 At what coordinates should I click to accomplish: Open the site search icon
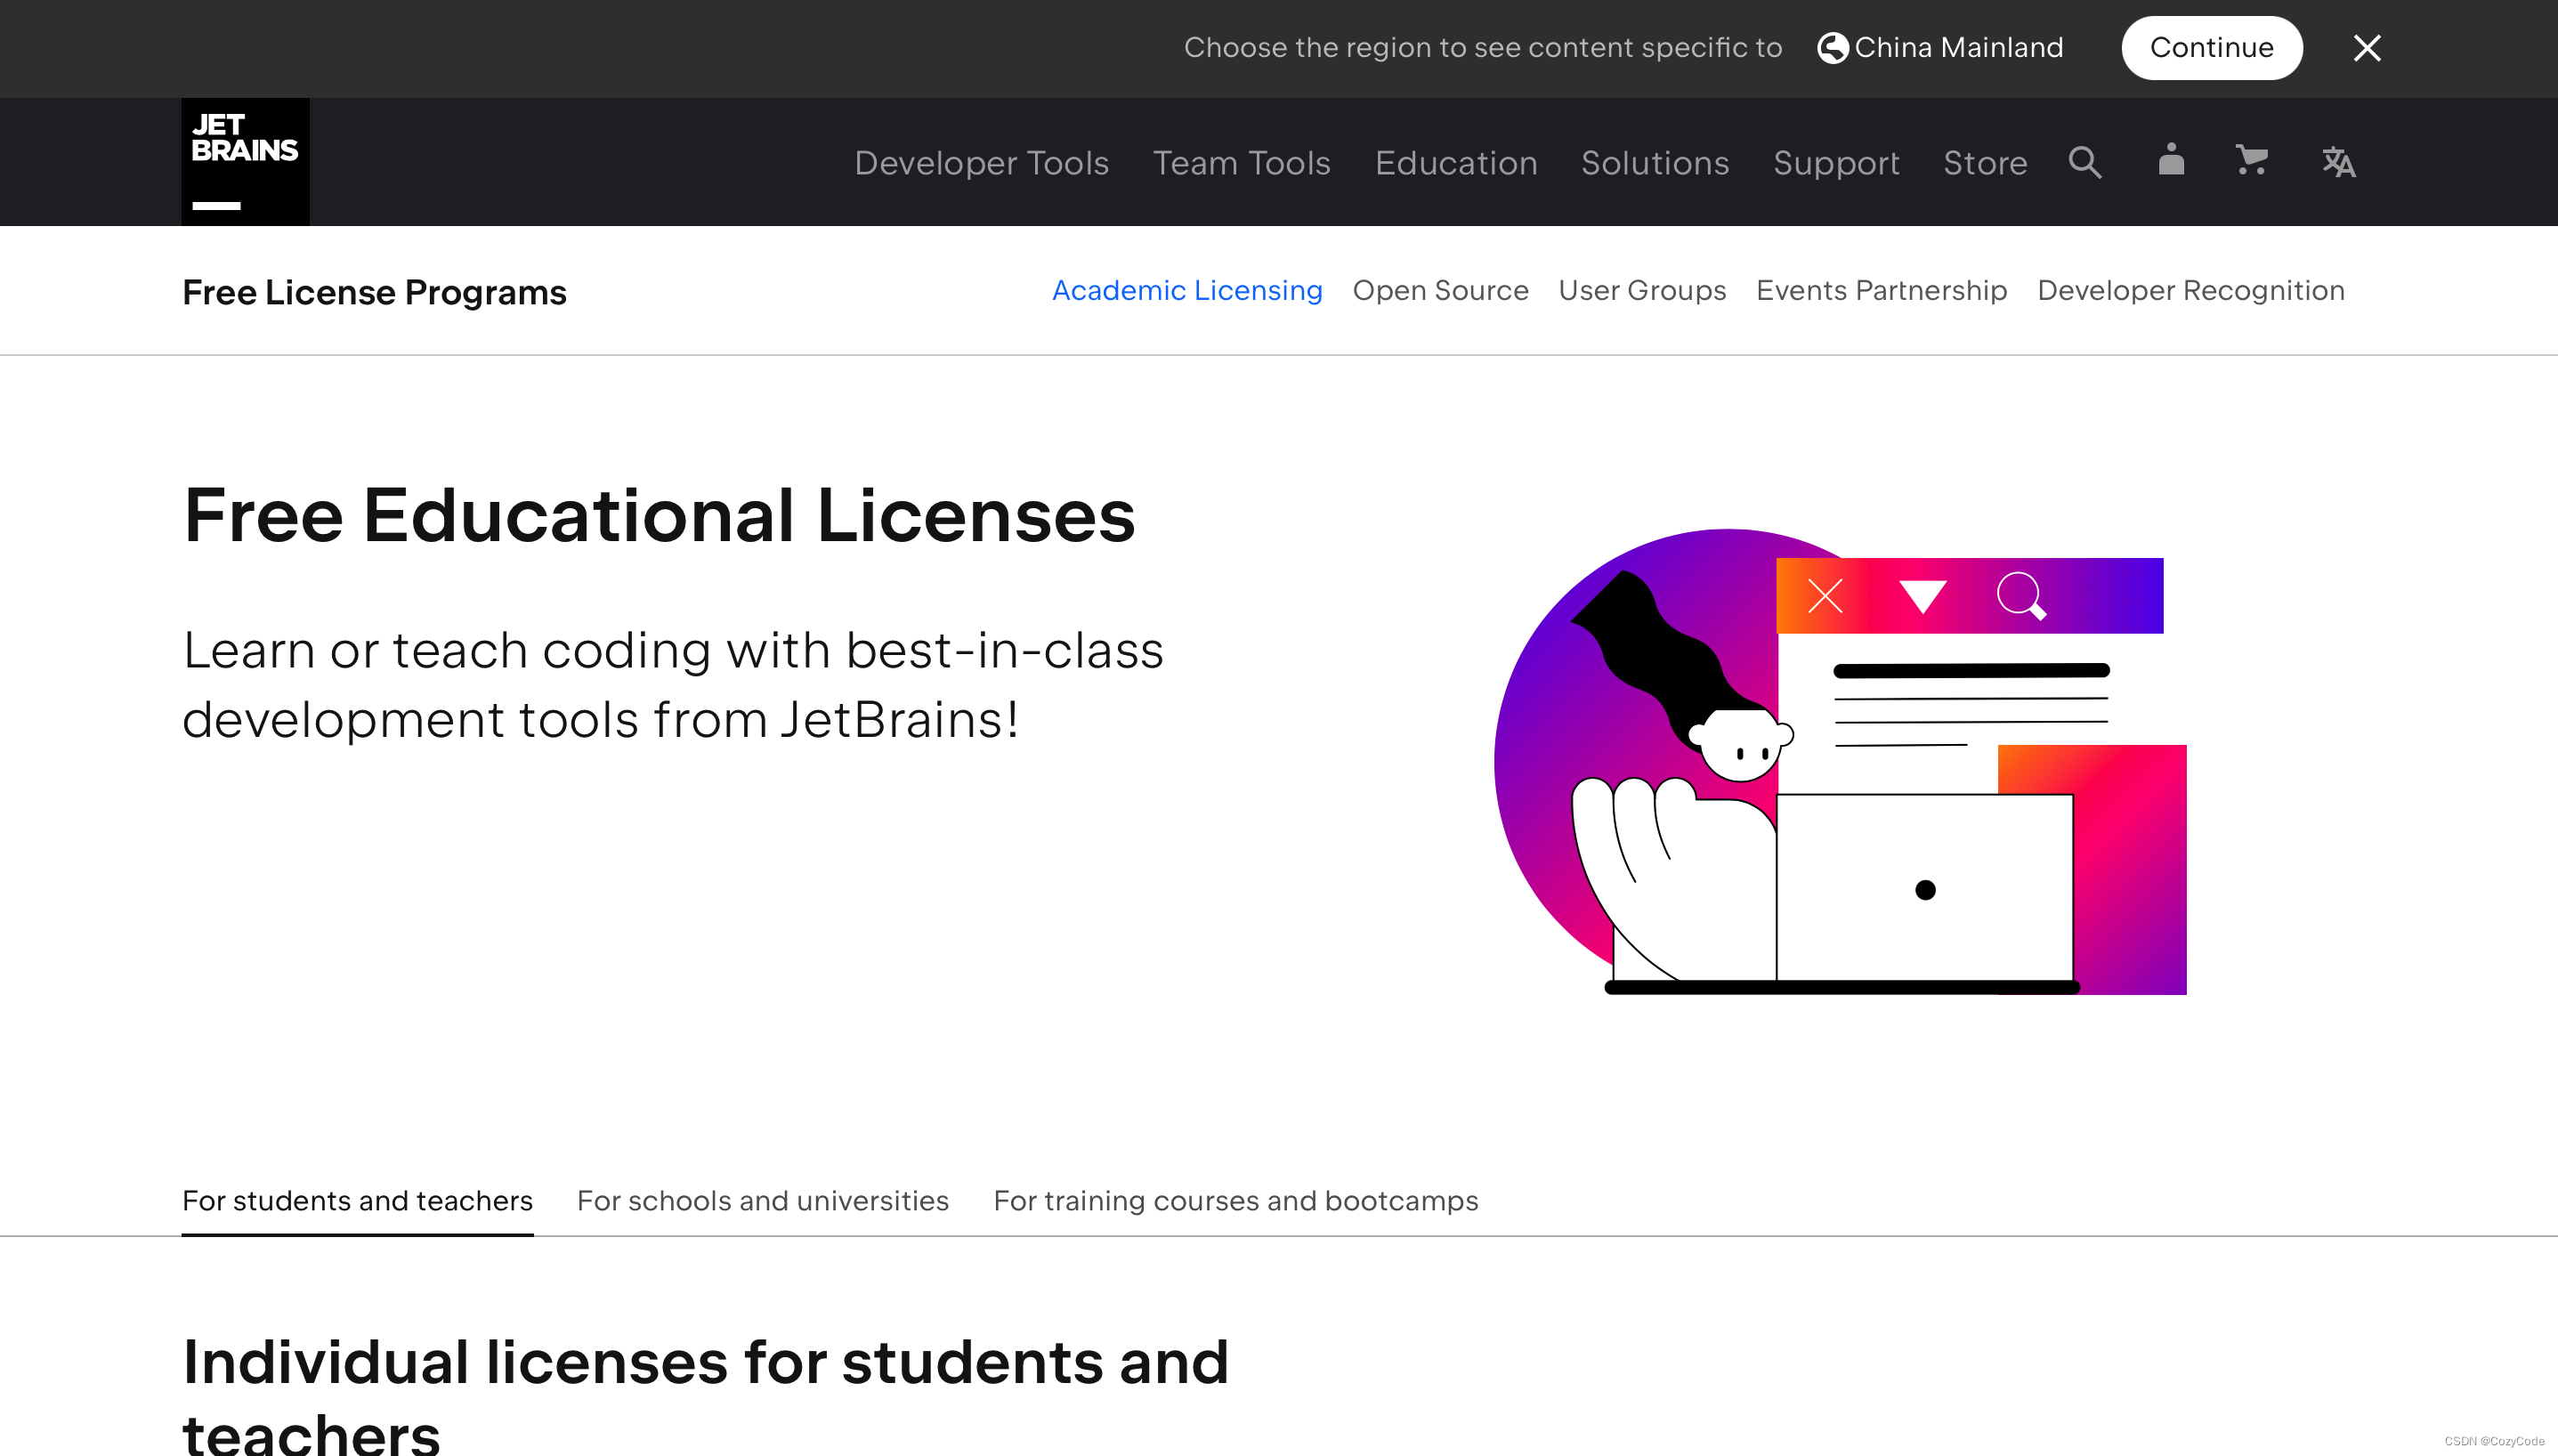(2085, 162)
